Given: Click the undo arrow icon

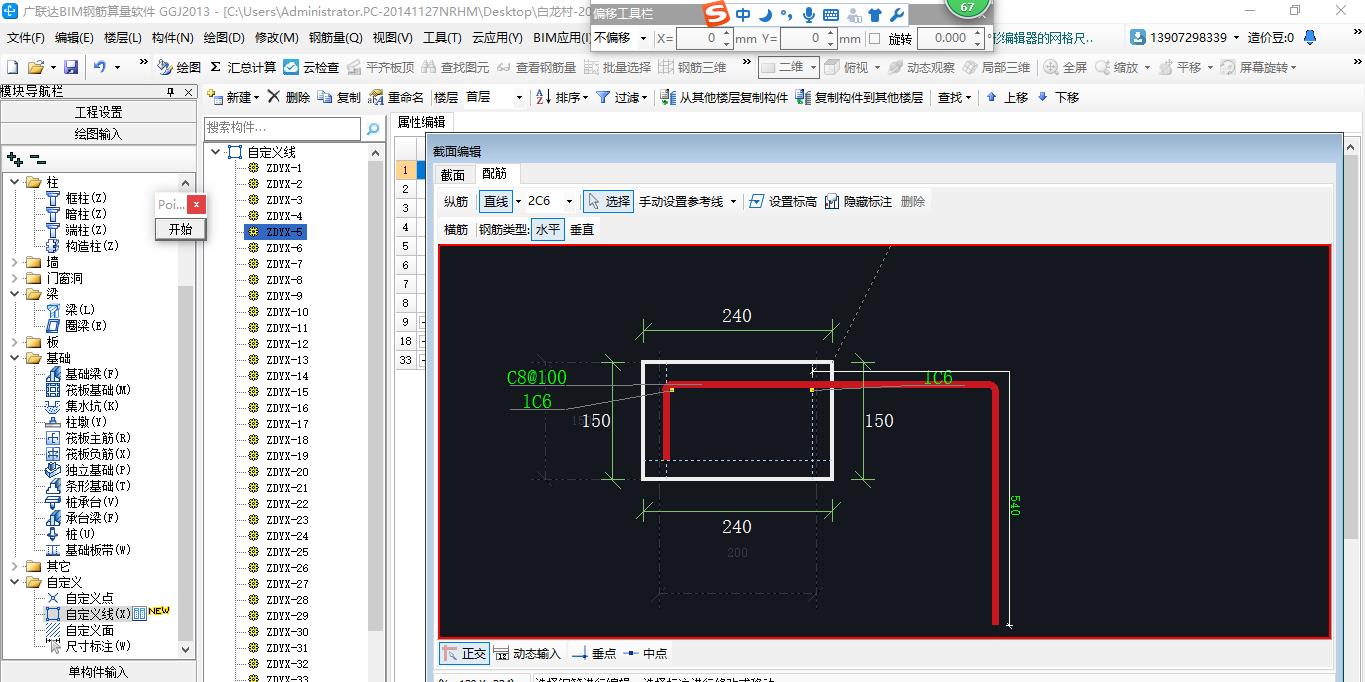Looking at the screenshot, I should click(x=100, y=67).
